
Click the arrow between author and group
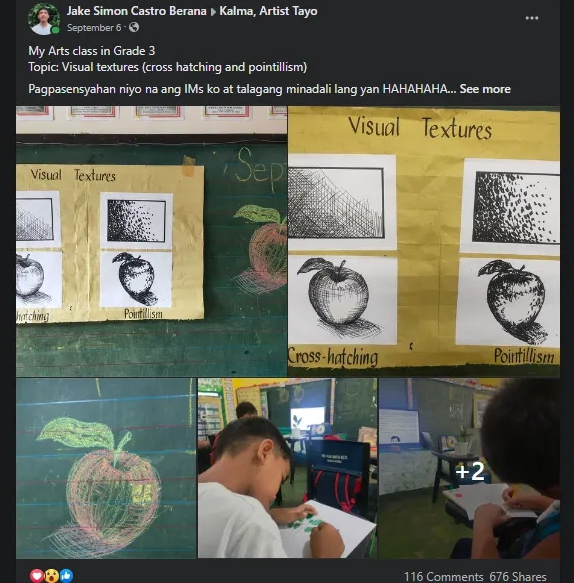point(213,12)
